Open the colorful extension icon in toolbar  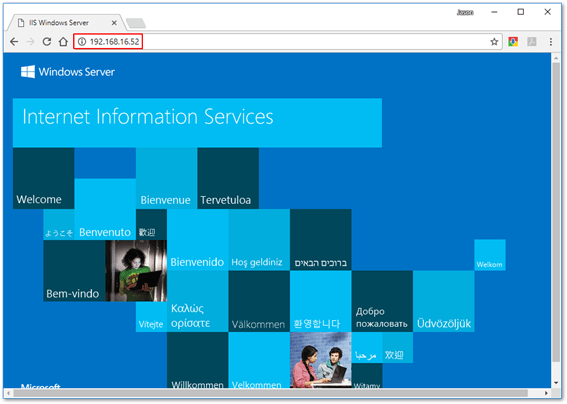point(513,42)
